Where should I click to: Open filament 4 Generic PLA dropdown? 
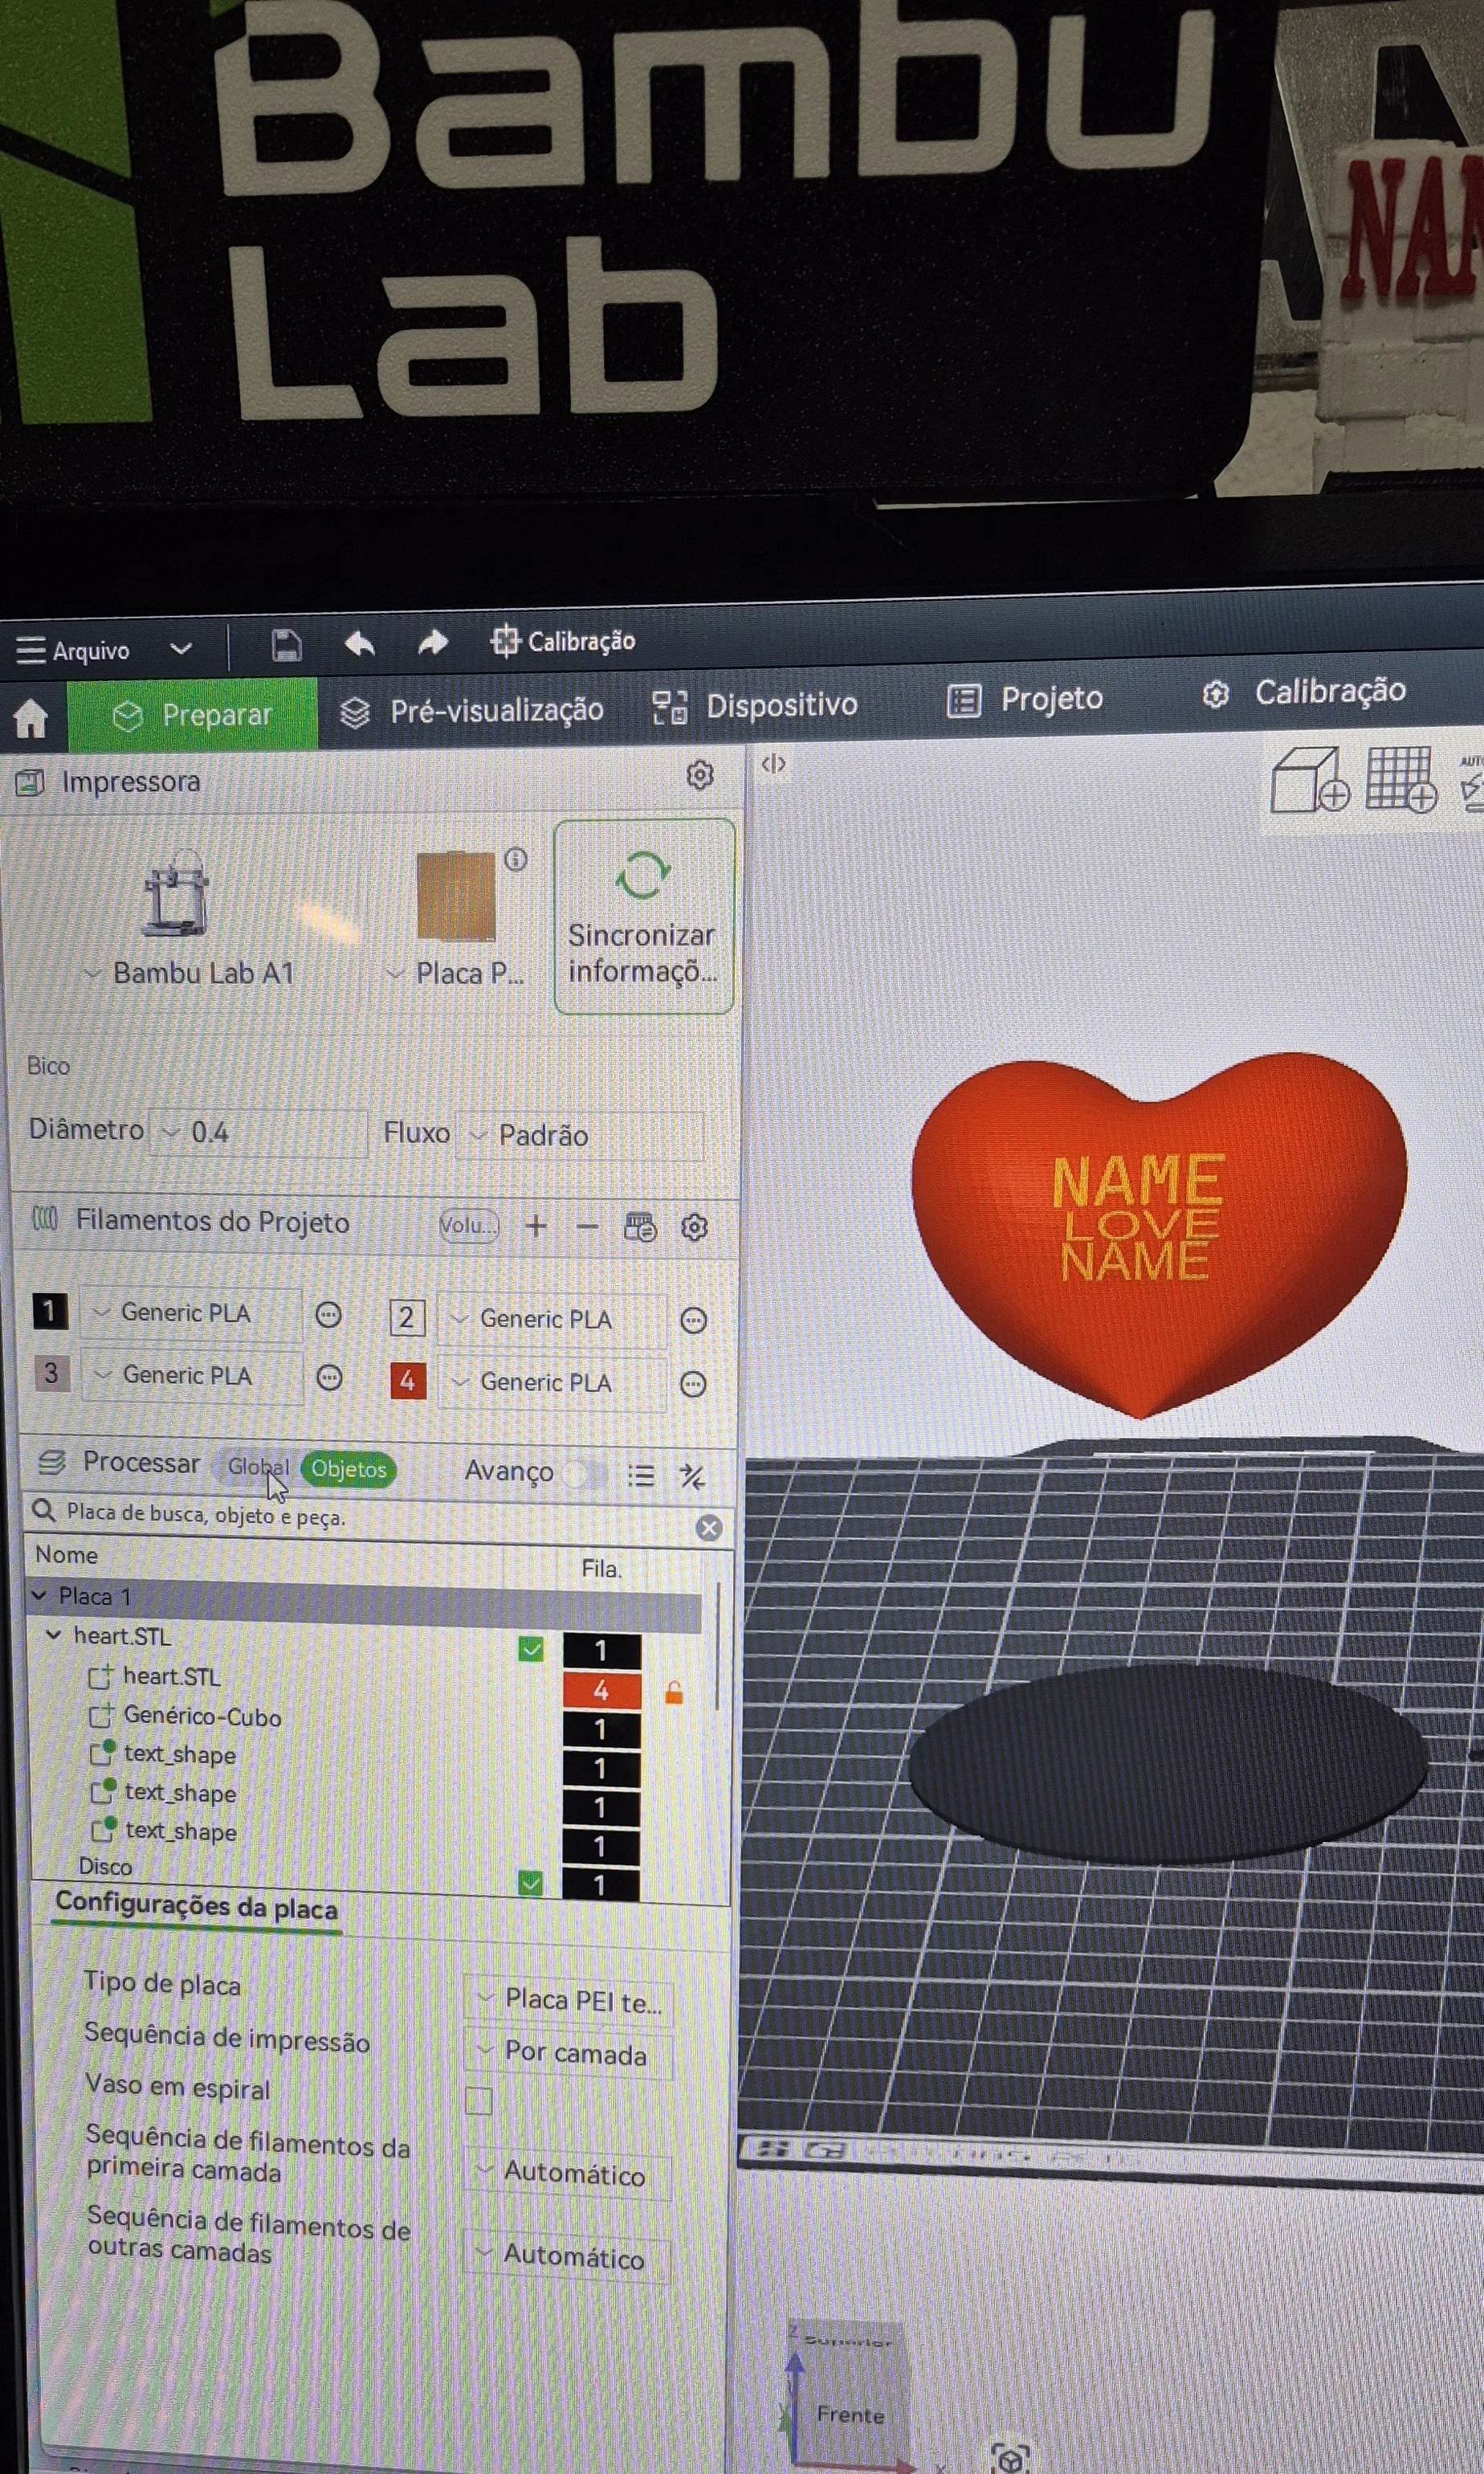[x=551, y=1382]
